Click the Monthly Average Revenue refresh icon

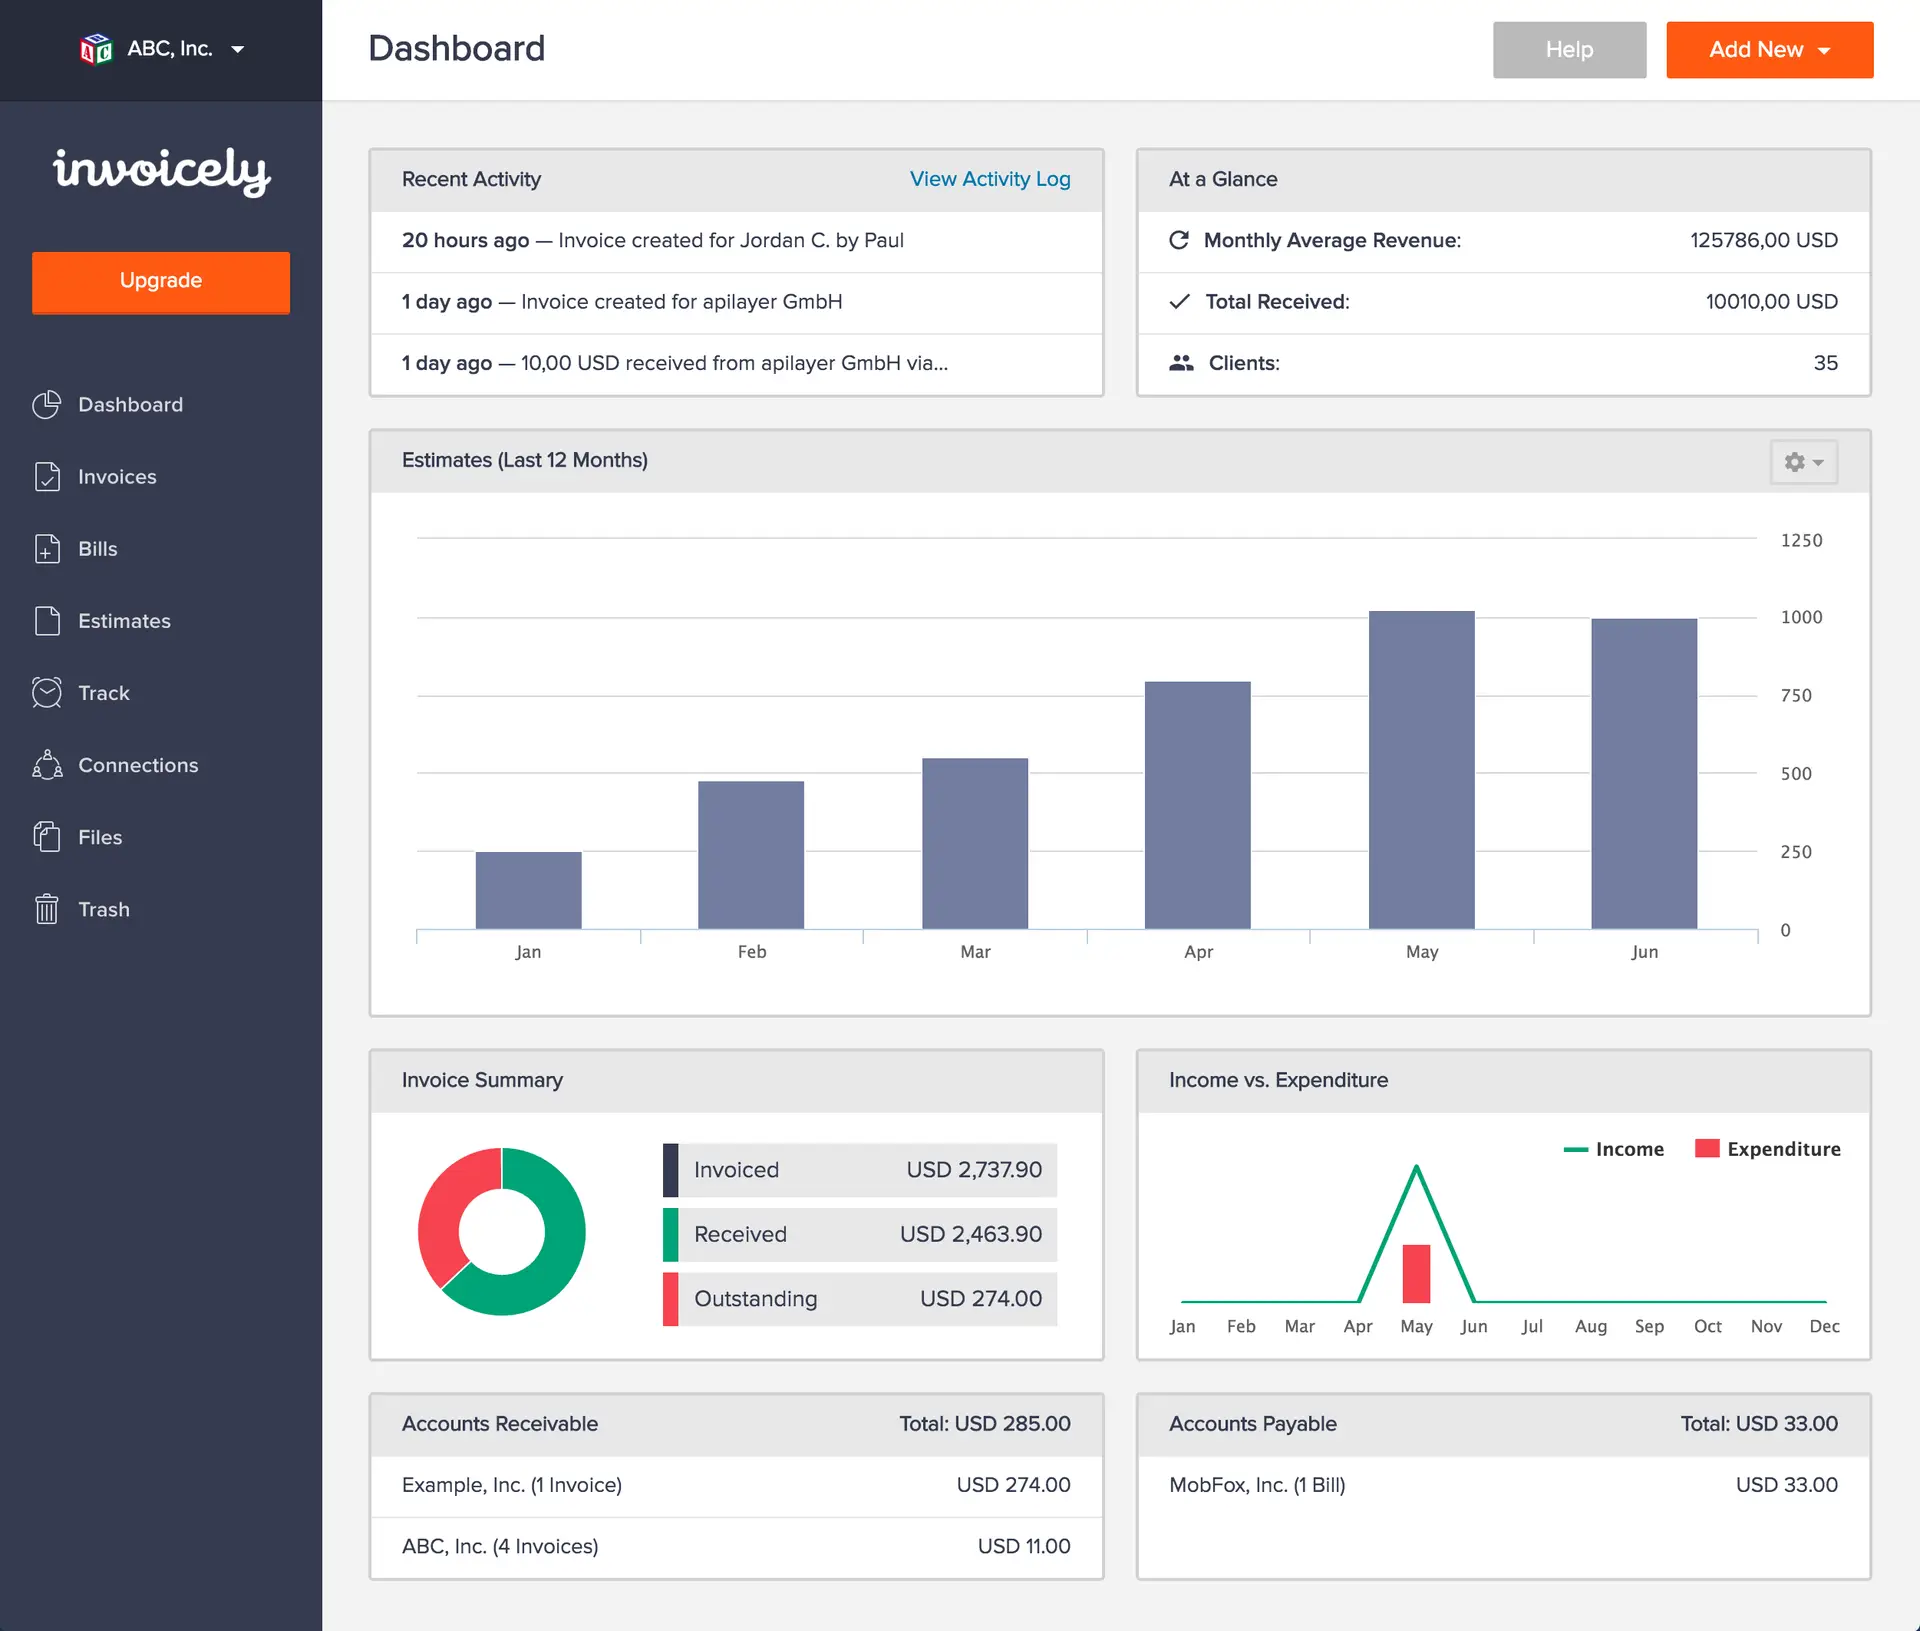pos(1179,240)
